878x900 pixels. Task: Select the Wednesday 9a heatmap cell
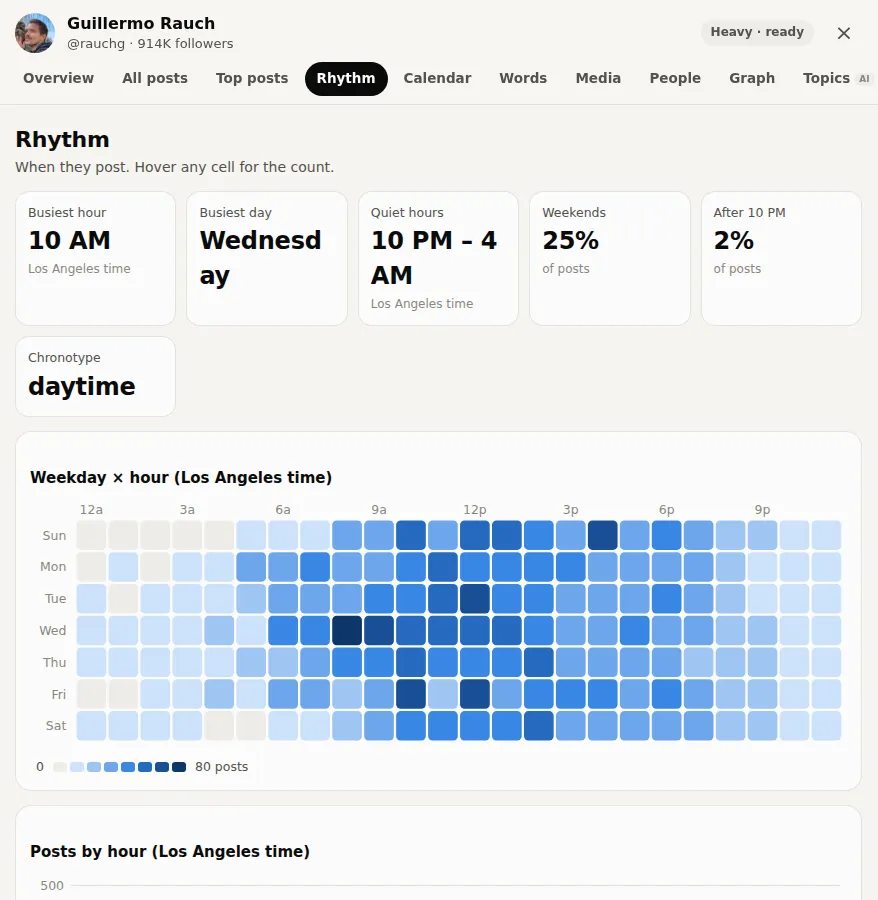(379, 630)
